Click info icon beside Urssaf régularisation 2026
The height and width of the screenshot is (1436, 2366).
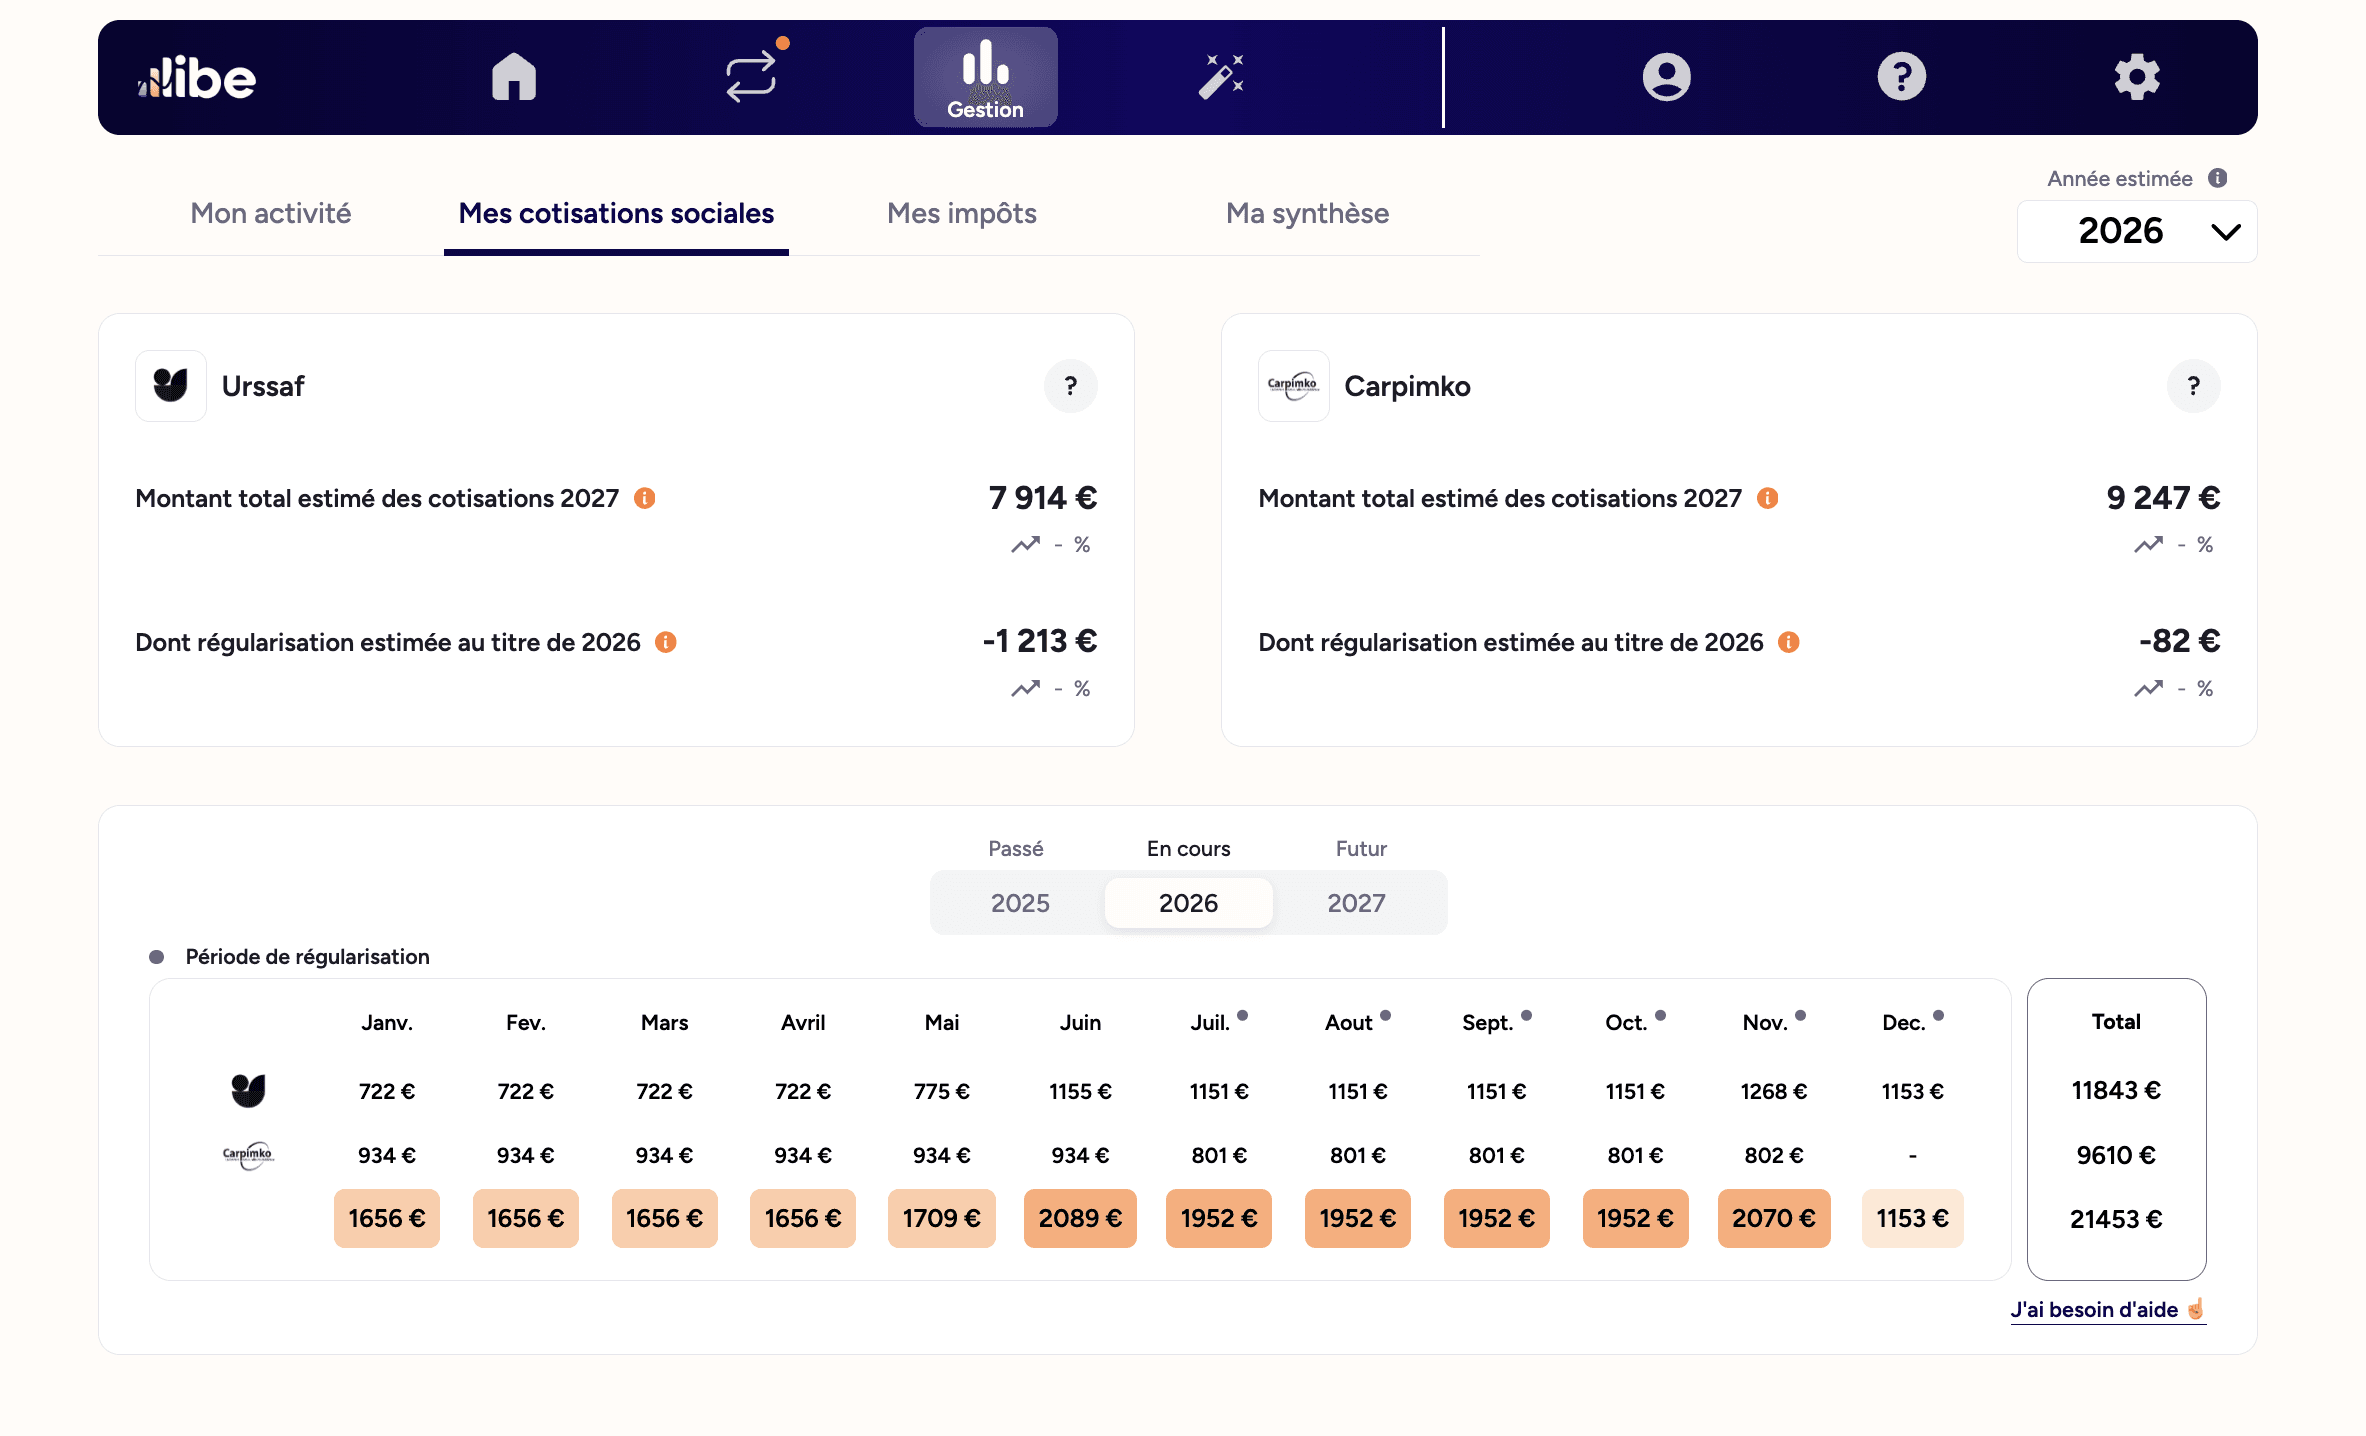(666, 642)
